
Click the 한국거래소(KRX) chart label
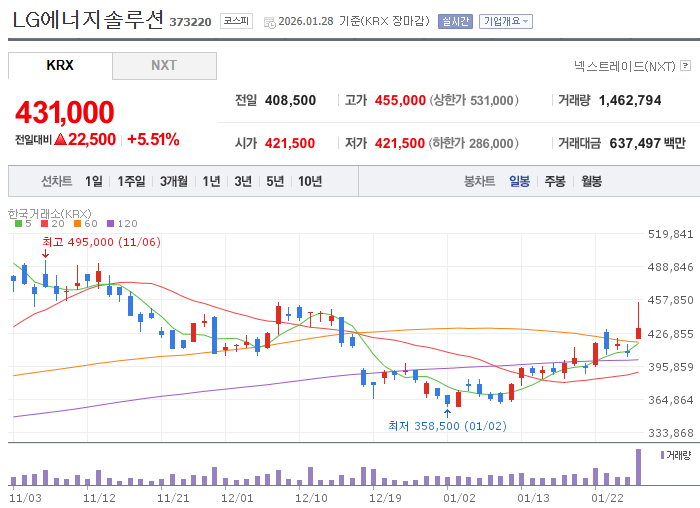click(x=50, y=213)
